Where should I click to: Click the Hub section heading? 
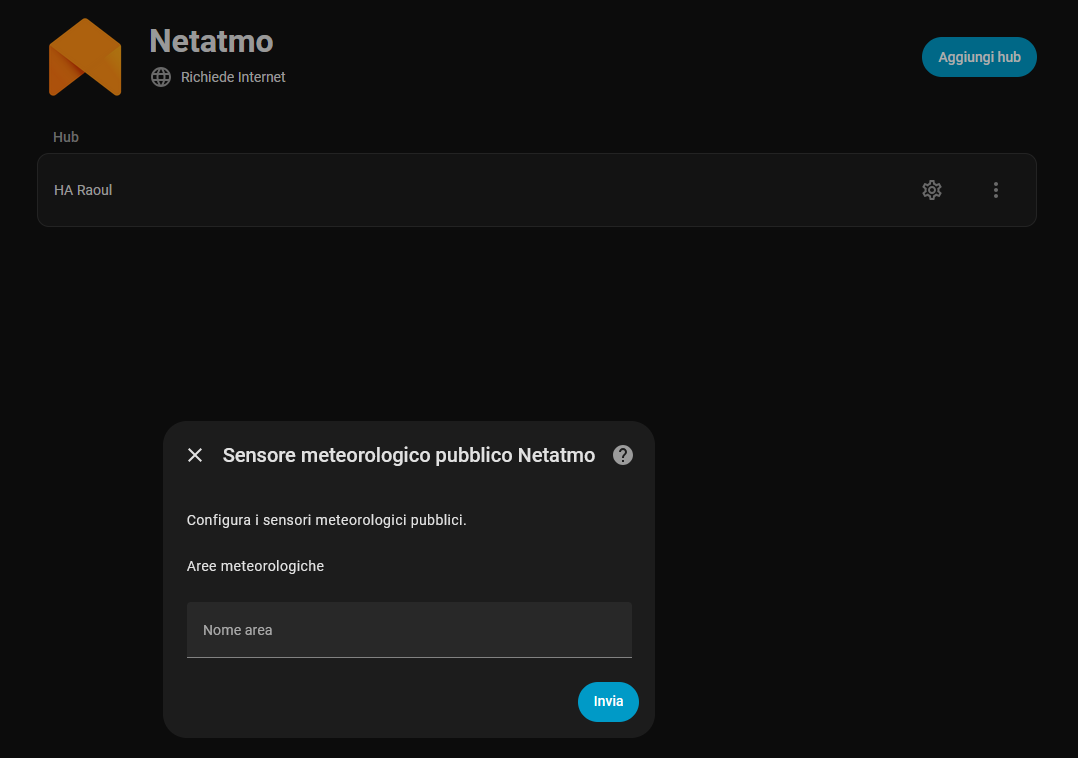(x=66, y=137)
